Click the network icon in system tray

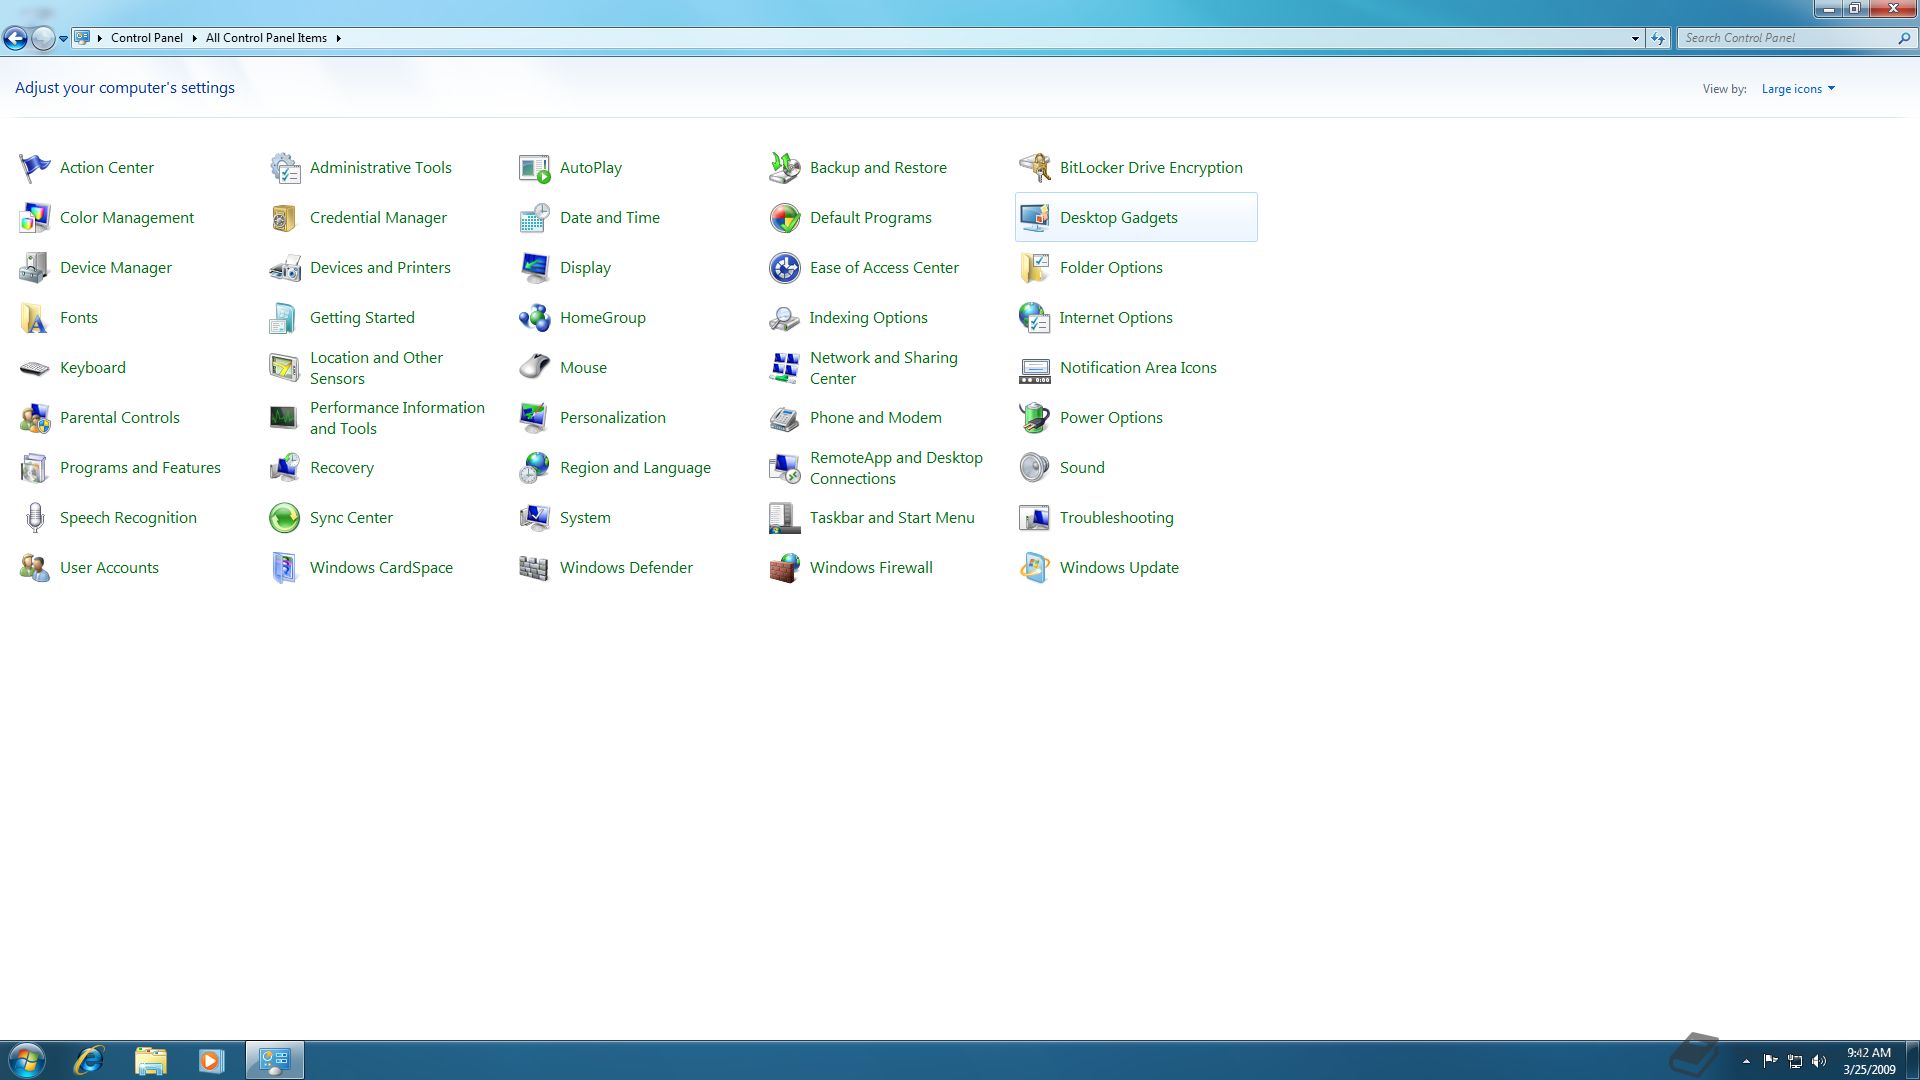1795,1061
